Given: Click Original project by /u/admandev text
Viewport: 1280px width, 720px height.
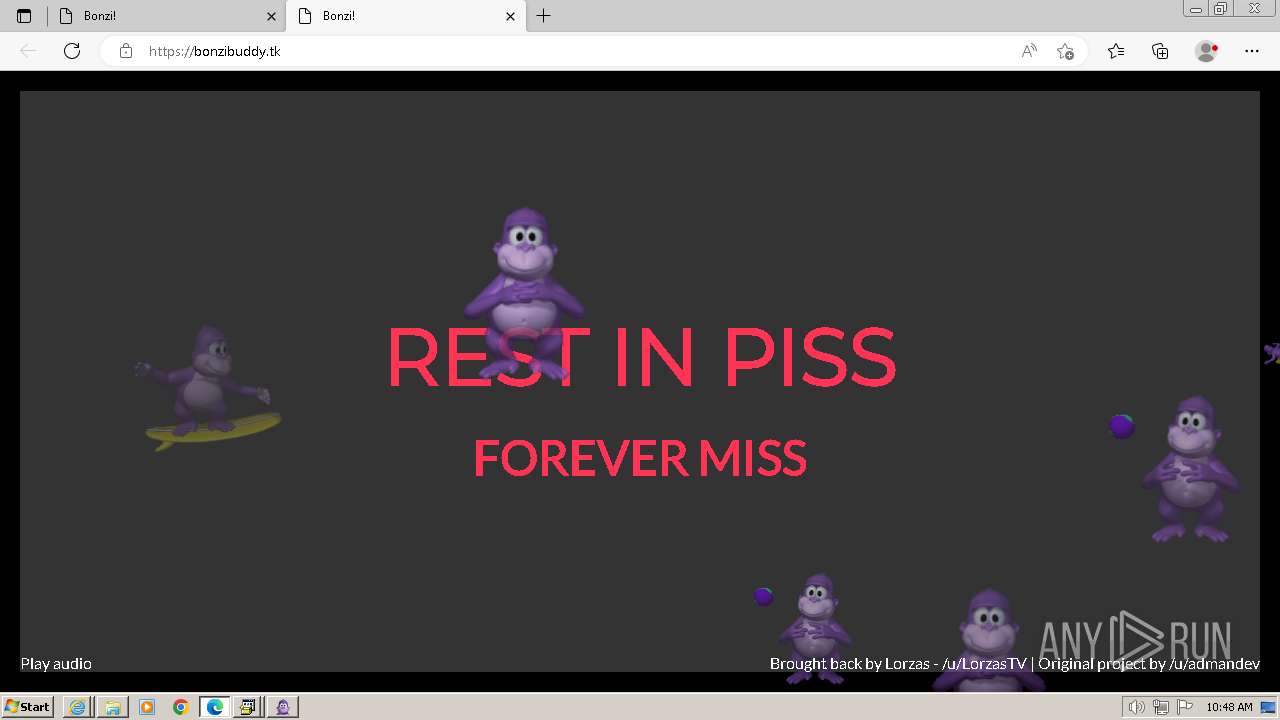Looking at the screenshot, I should (1149, 664).
